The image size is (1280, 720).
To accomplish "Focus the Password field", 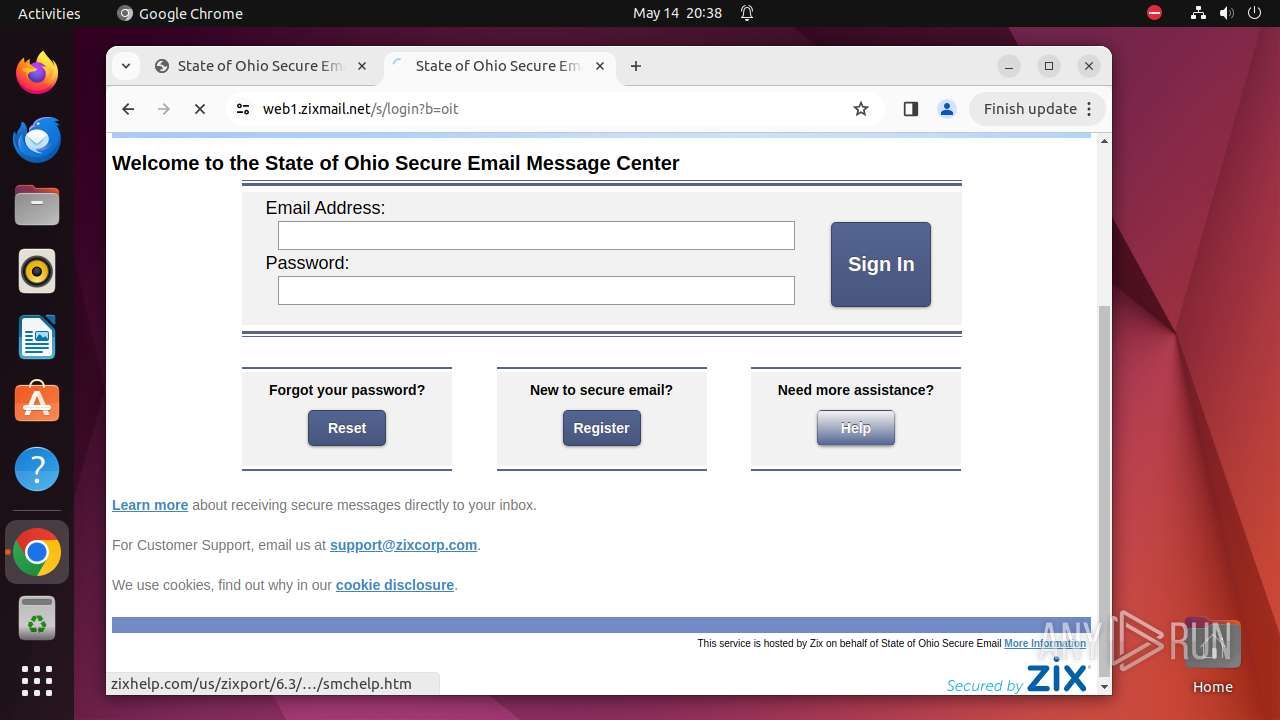I will pos(536,290).
